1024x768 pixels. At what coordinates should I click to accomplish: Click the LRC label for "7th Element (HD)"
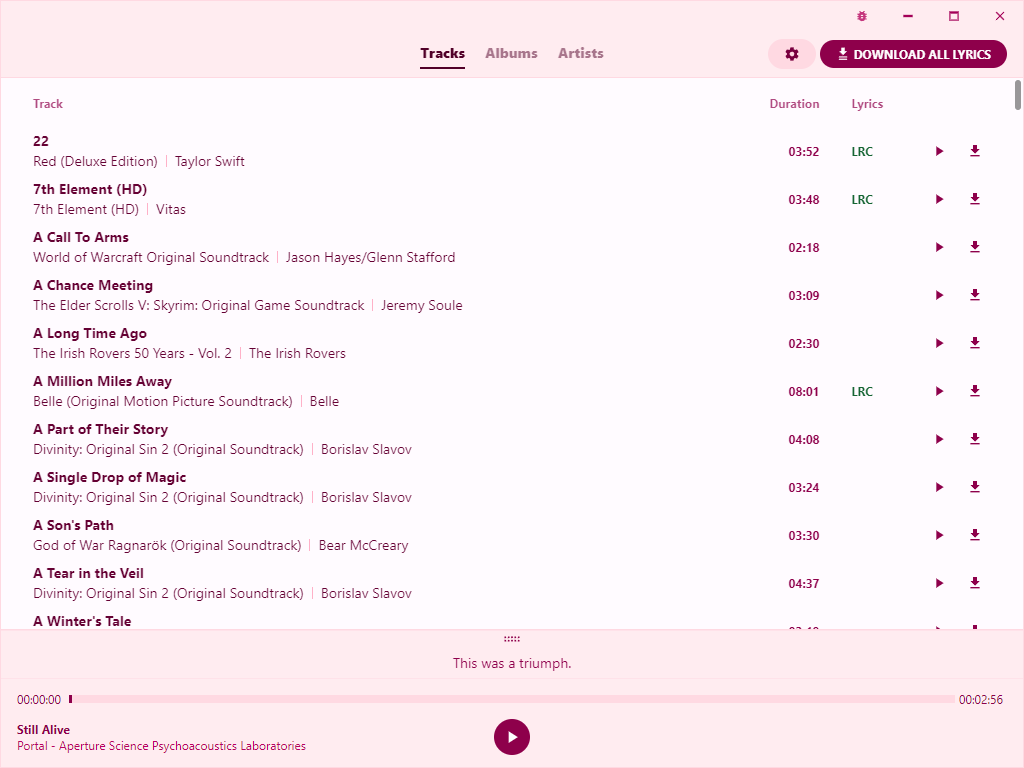coord(862,200)
